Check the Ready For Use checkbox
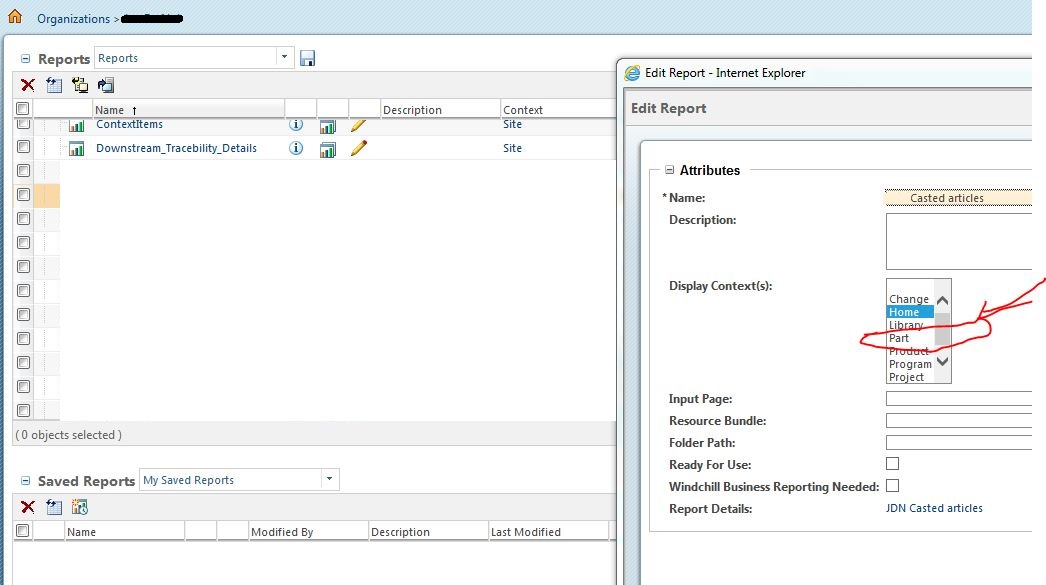Screen dimensions: 1046x585 point(893,464)
